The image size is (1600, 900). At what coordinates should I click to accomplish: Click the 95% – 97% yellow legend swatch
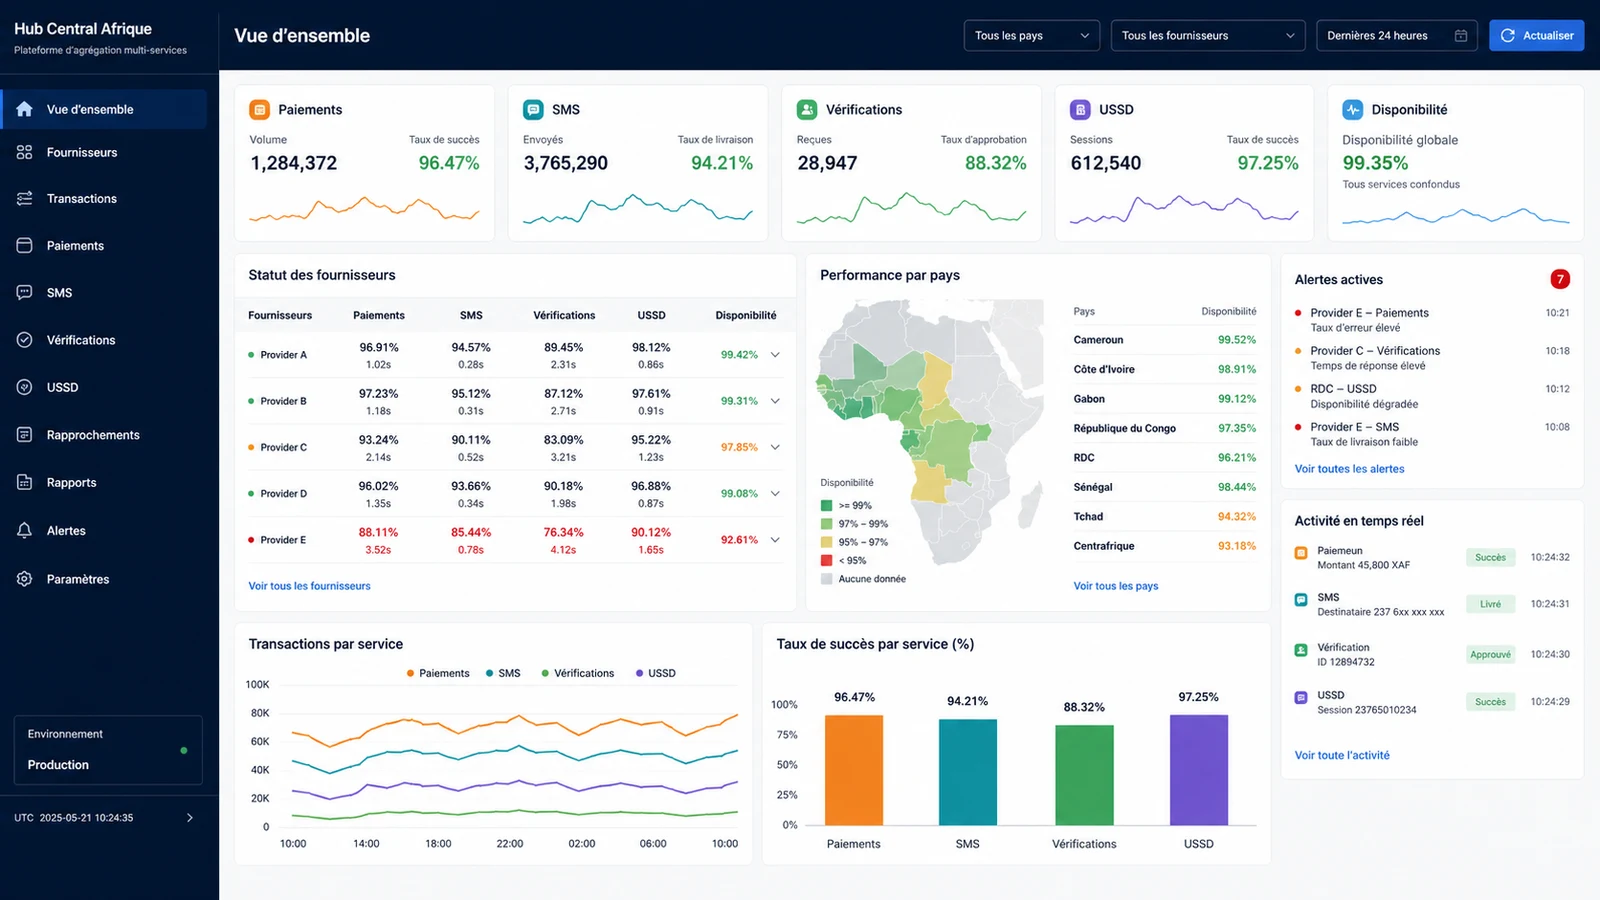tap(827, 542)
